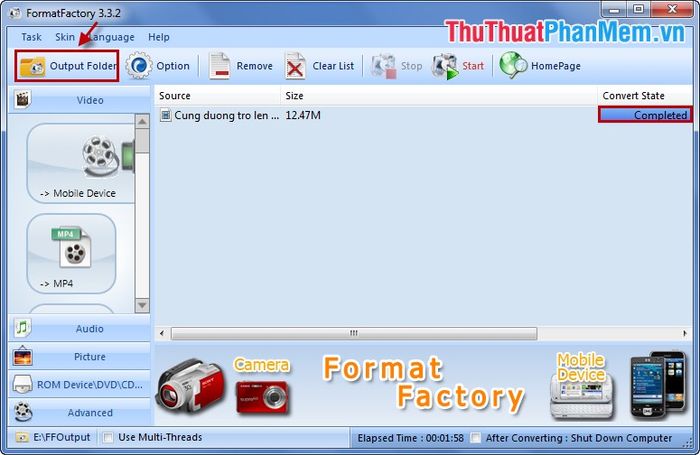Click the Convert State column header

point(645,96)
